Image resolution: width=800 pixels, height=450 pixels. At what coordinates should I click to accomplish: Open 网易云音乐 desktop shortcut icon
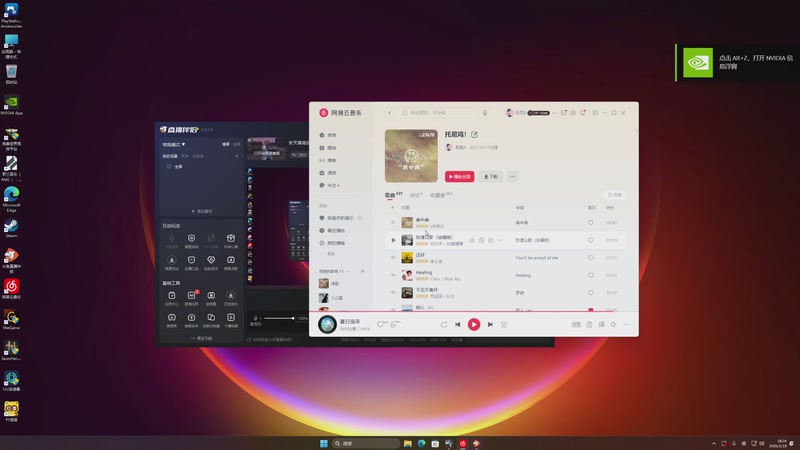11,289
